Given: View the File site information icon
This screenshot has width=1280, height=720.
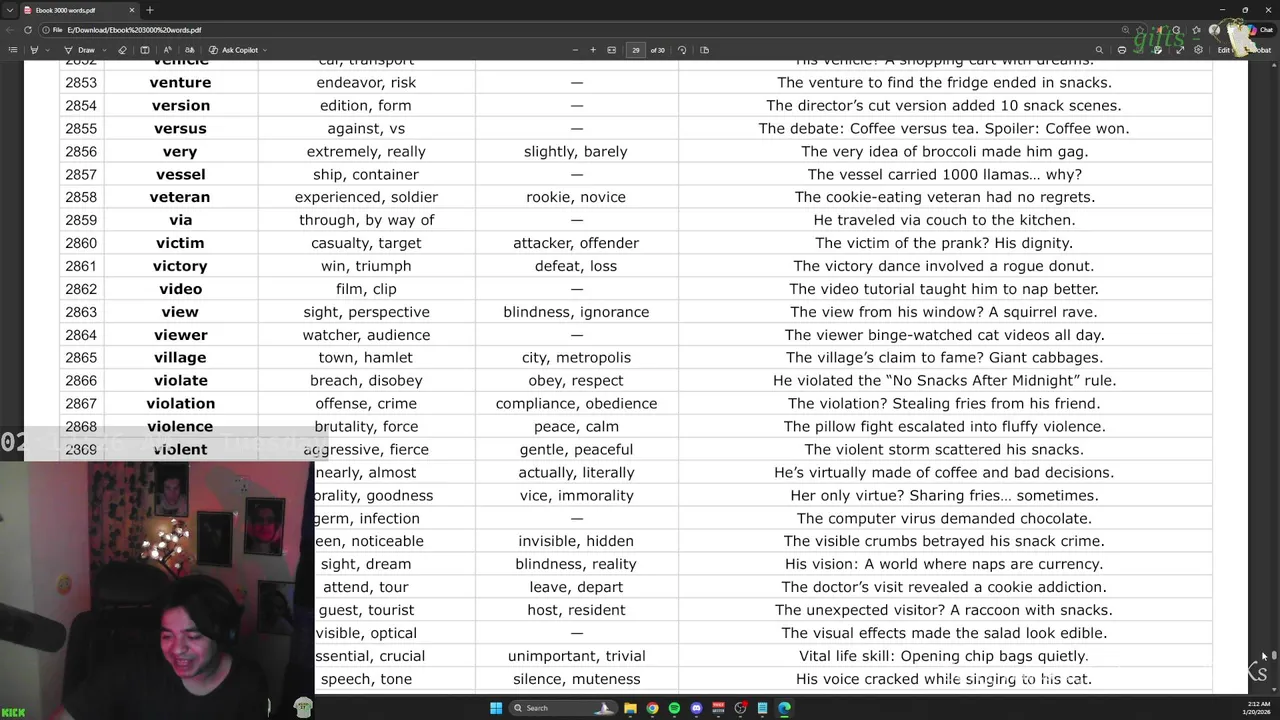Looking at the screenshot, I should coord(52,30).
